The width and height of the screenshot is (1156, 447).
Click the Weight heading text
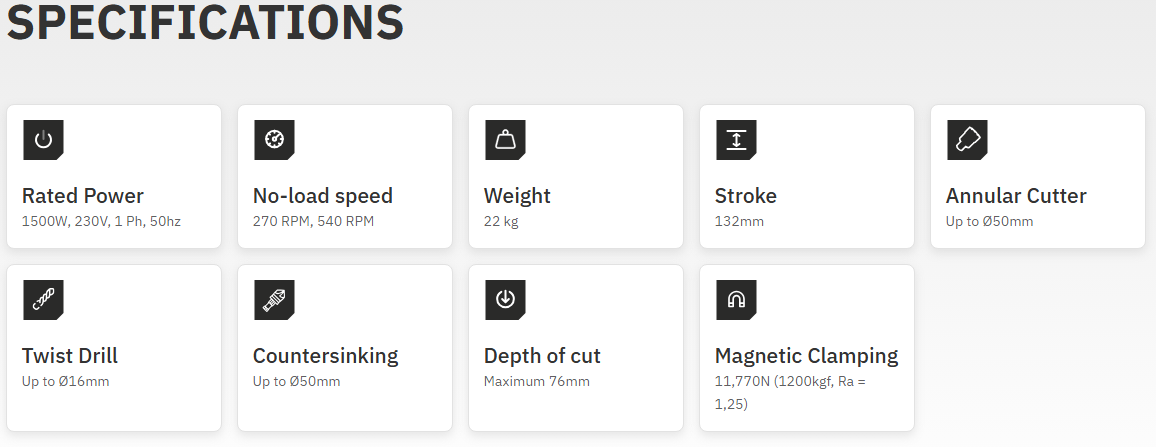click(x=517, y=196)
